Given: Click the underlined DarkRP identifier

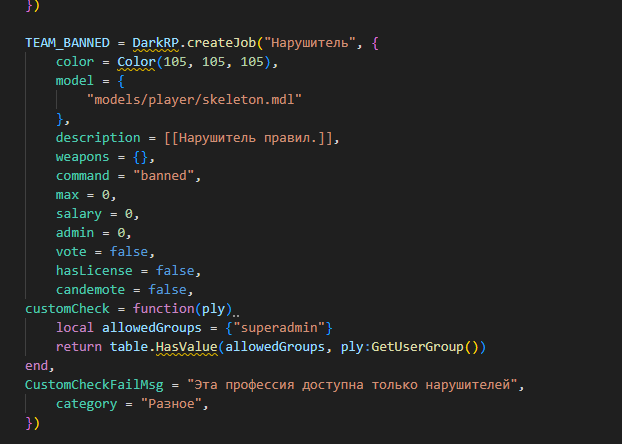Looking at the screenshot, I should tap(156, 42).
